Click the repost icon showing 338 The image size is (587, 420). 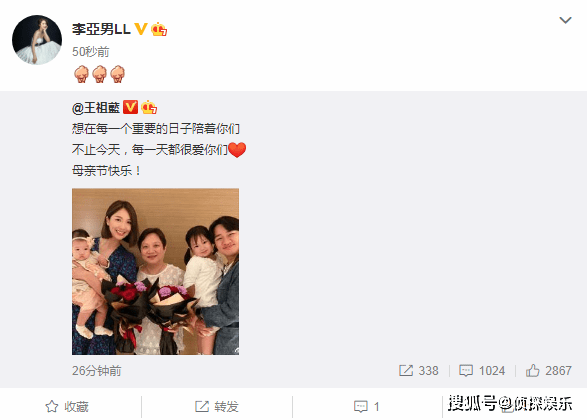pyautogui.click(x=419, y=371)
